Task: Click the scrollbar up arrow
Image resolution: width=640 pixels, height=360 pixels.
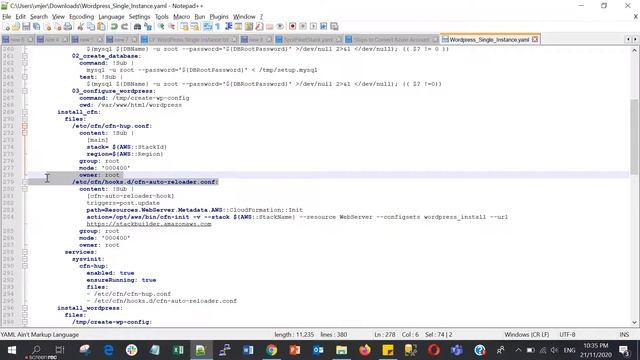Action: pos(634,51)
